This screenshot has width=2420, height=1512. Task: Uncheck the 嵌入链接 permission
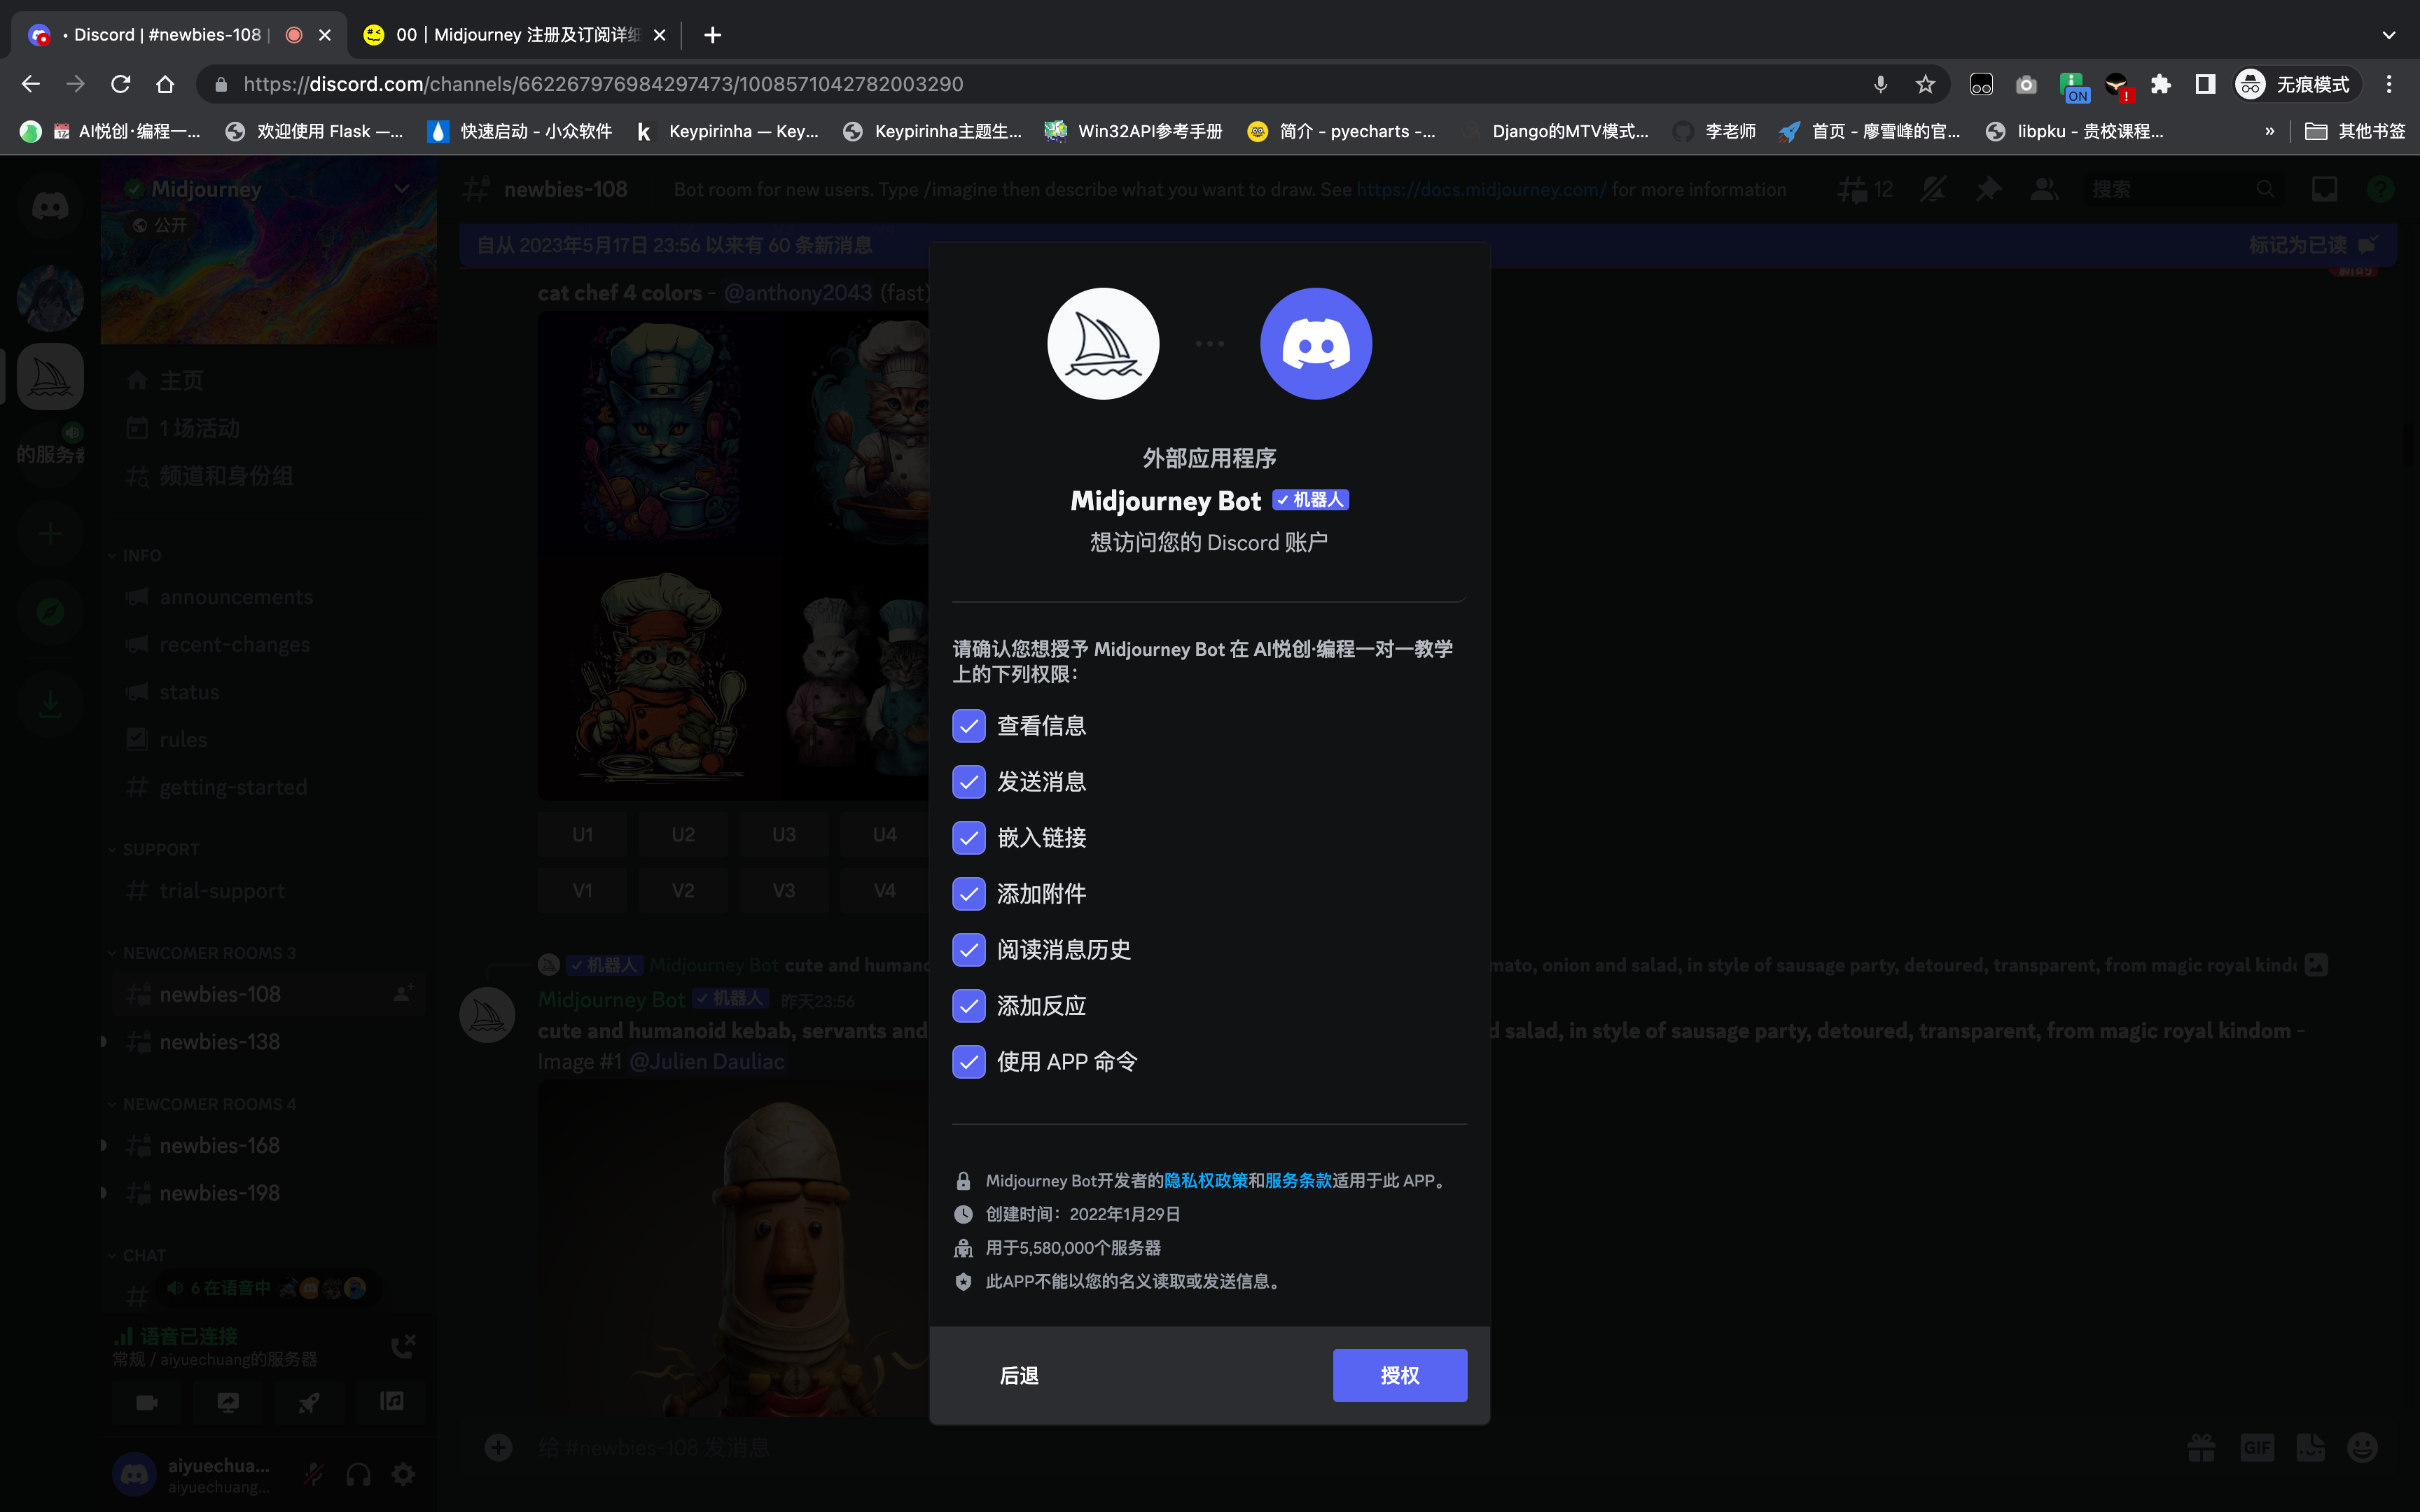pyautogui.click(x=968, y=838)
